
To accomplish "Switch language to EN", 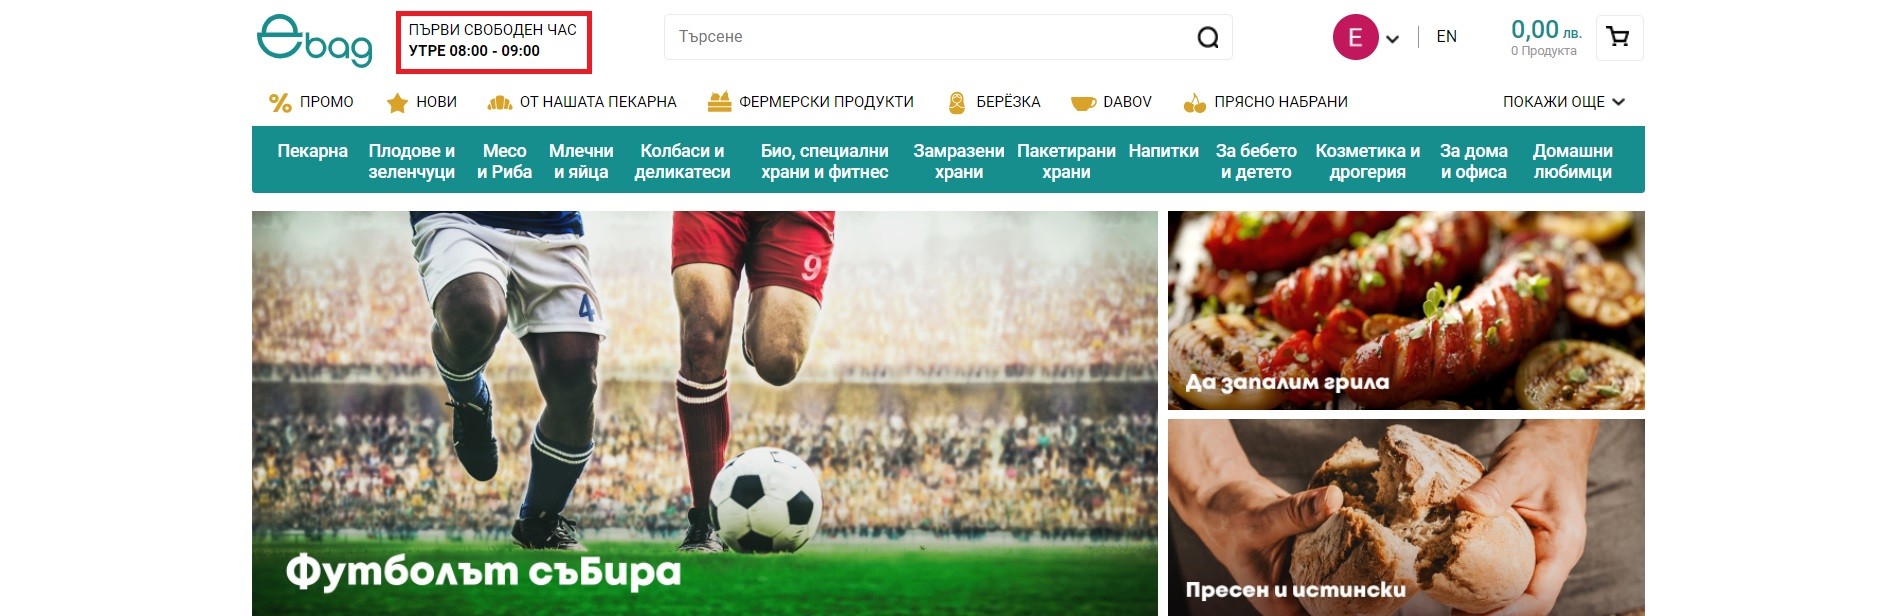I will pos(1446,37).
